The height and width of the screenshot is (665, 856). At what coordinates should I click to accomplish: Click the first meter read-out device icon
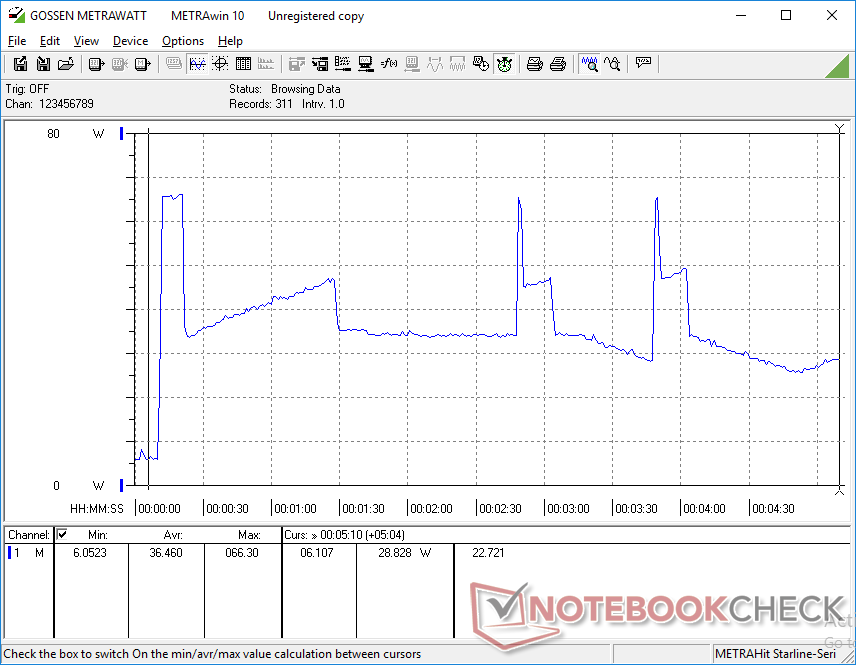tap(96, 64)
